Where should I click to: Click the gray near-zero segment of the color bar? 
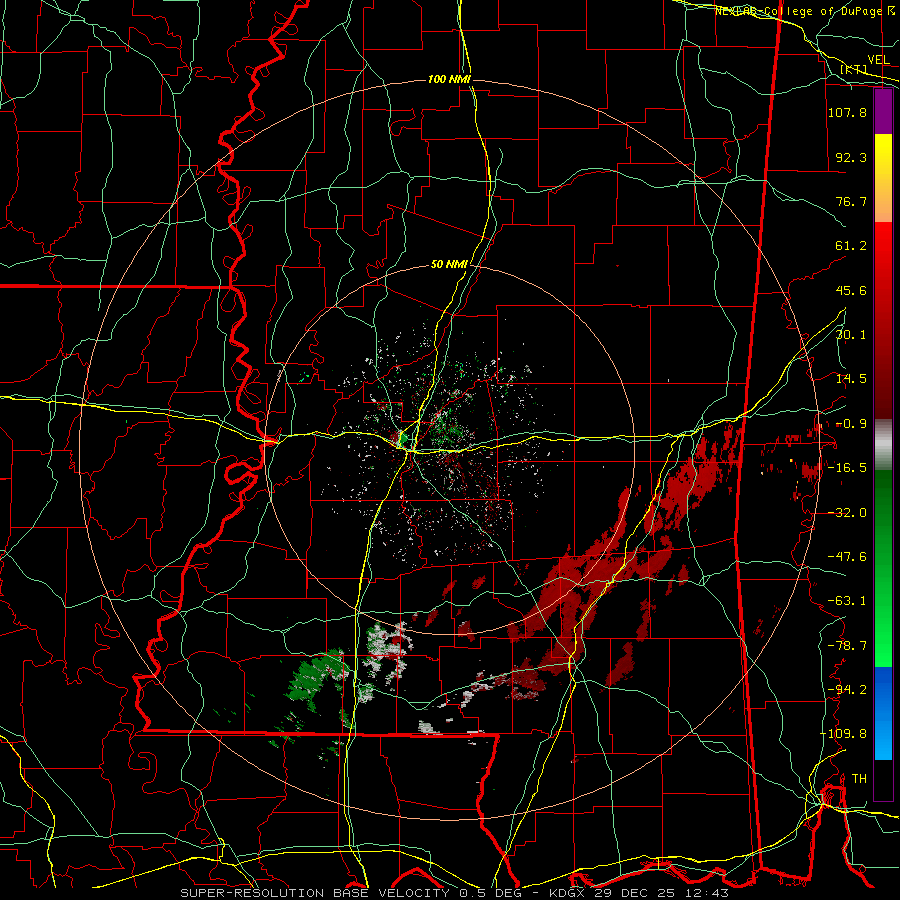[x=883, y=444]
